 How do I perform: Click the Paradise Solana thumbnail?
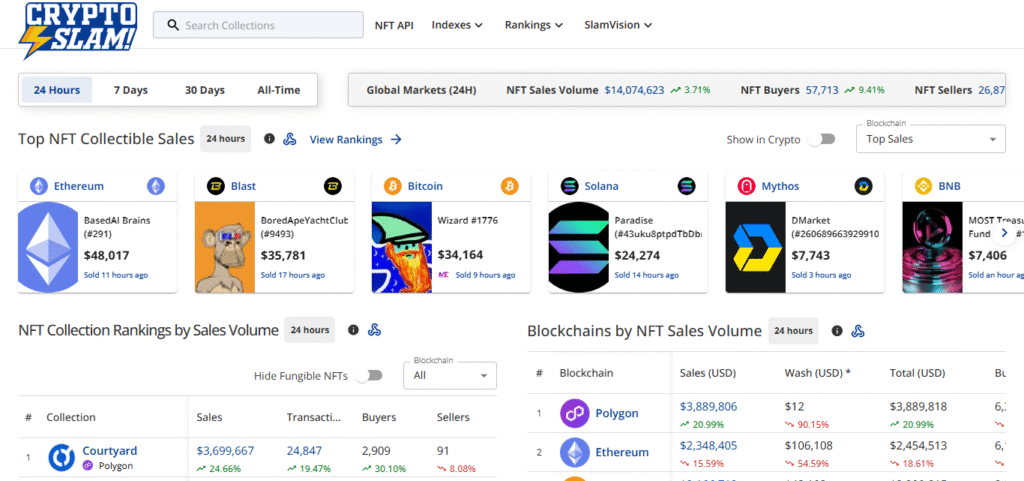tap(579, 247)
